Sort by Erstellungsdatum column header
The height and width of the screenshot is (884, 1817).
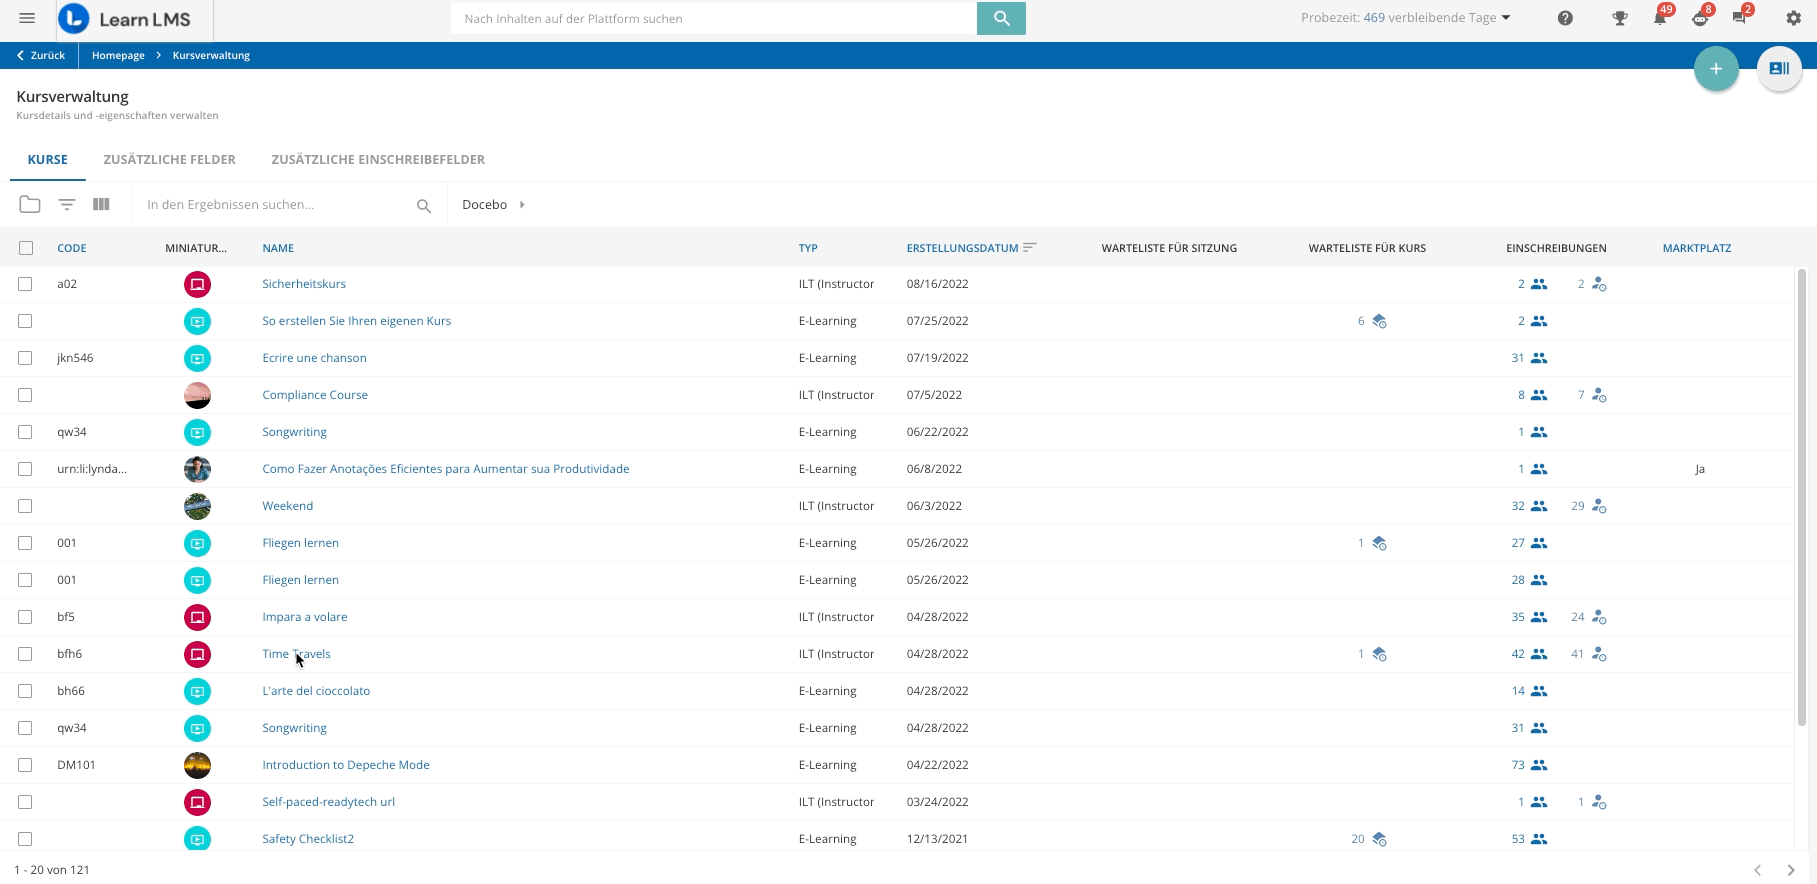point(962,248)
